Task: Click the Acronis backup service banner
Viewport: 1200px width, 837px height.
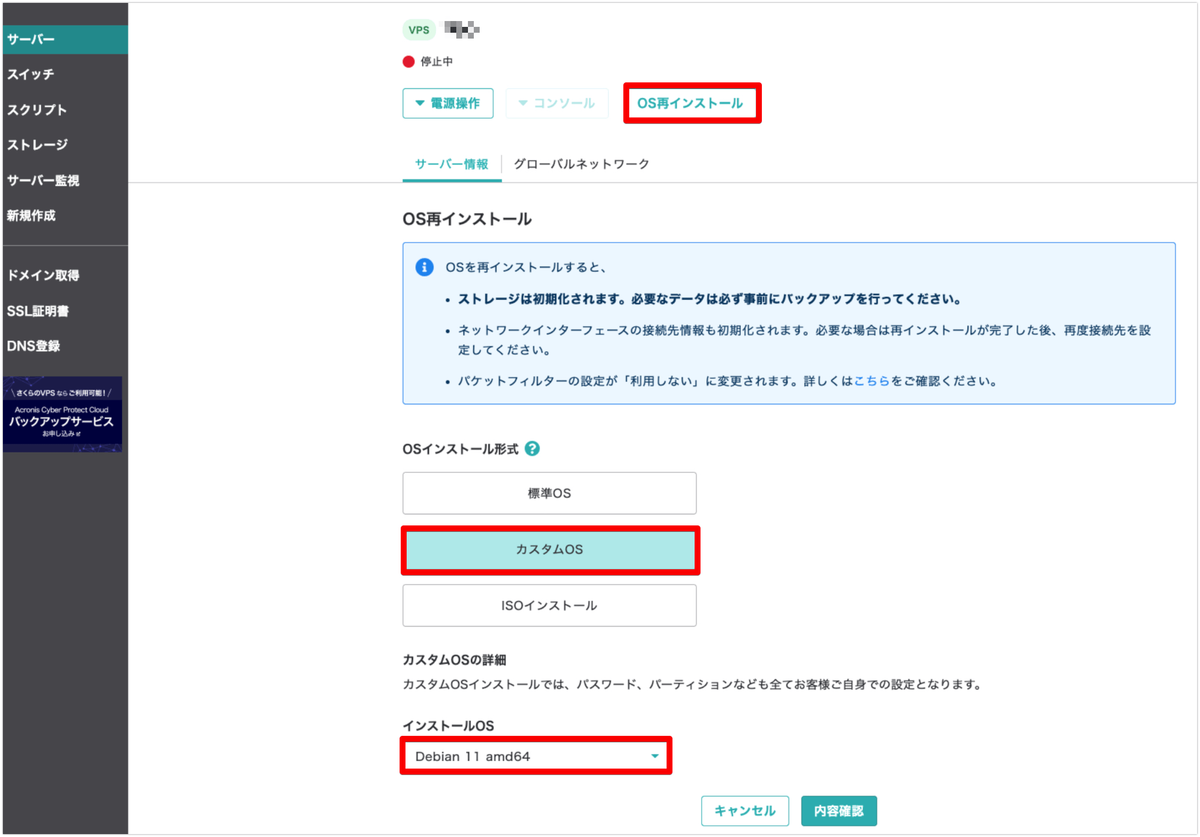Action: click(63, 413)
